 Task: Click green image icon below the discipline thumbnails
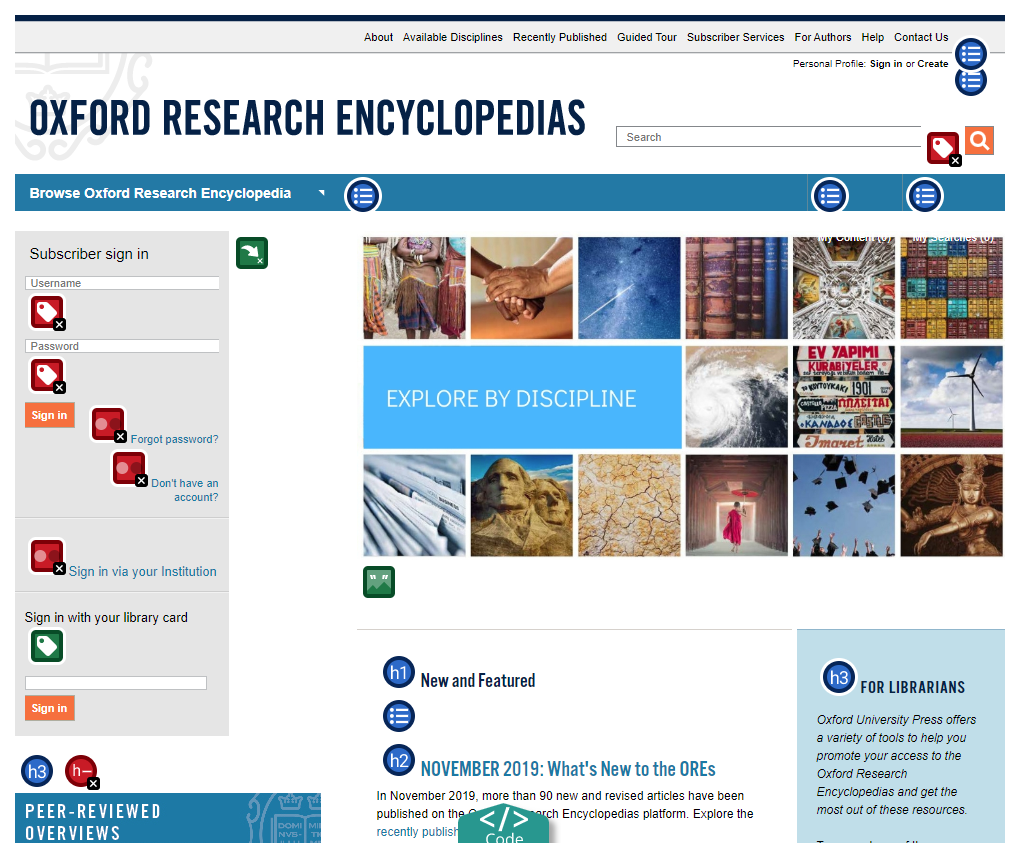point(379,582)
